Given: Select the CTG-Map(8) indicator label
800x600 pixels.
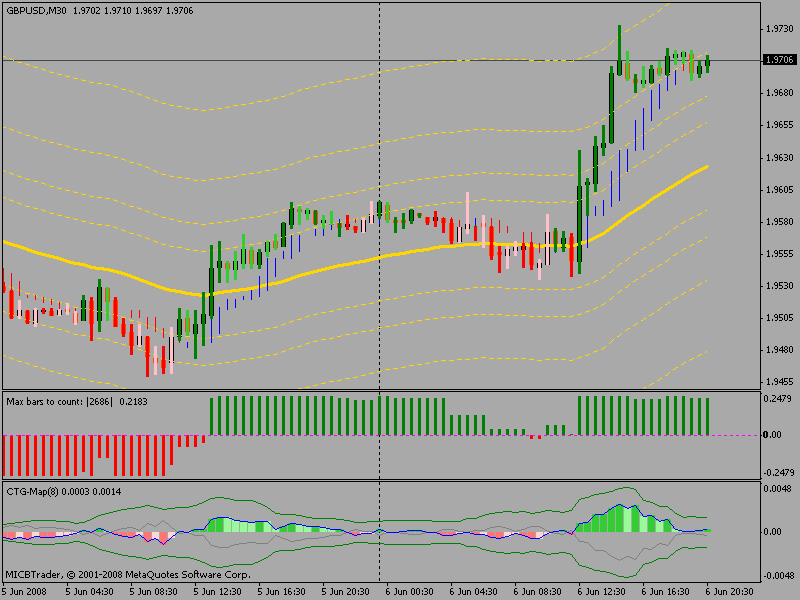Looking at the screenshot, I should click(34, 491).
